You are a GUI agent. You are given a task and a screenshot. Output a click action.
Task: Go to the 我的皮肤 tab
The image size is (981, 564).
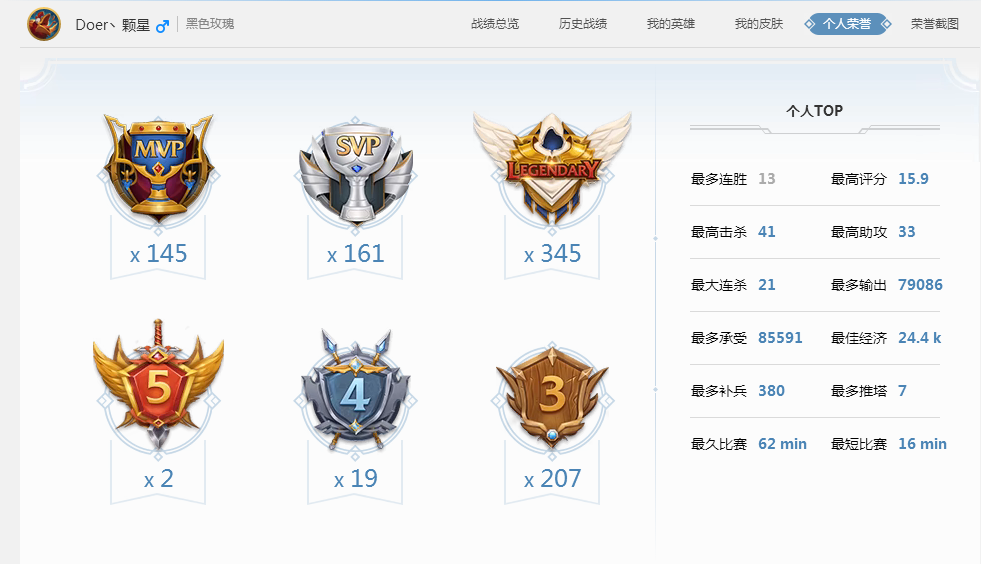(x=759, y=24)
